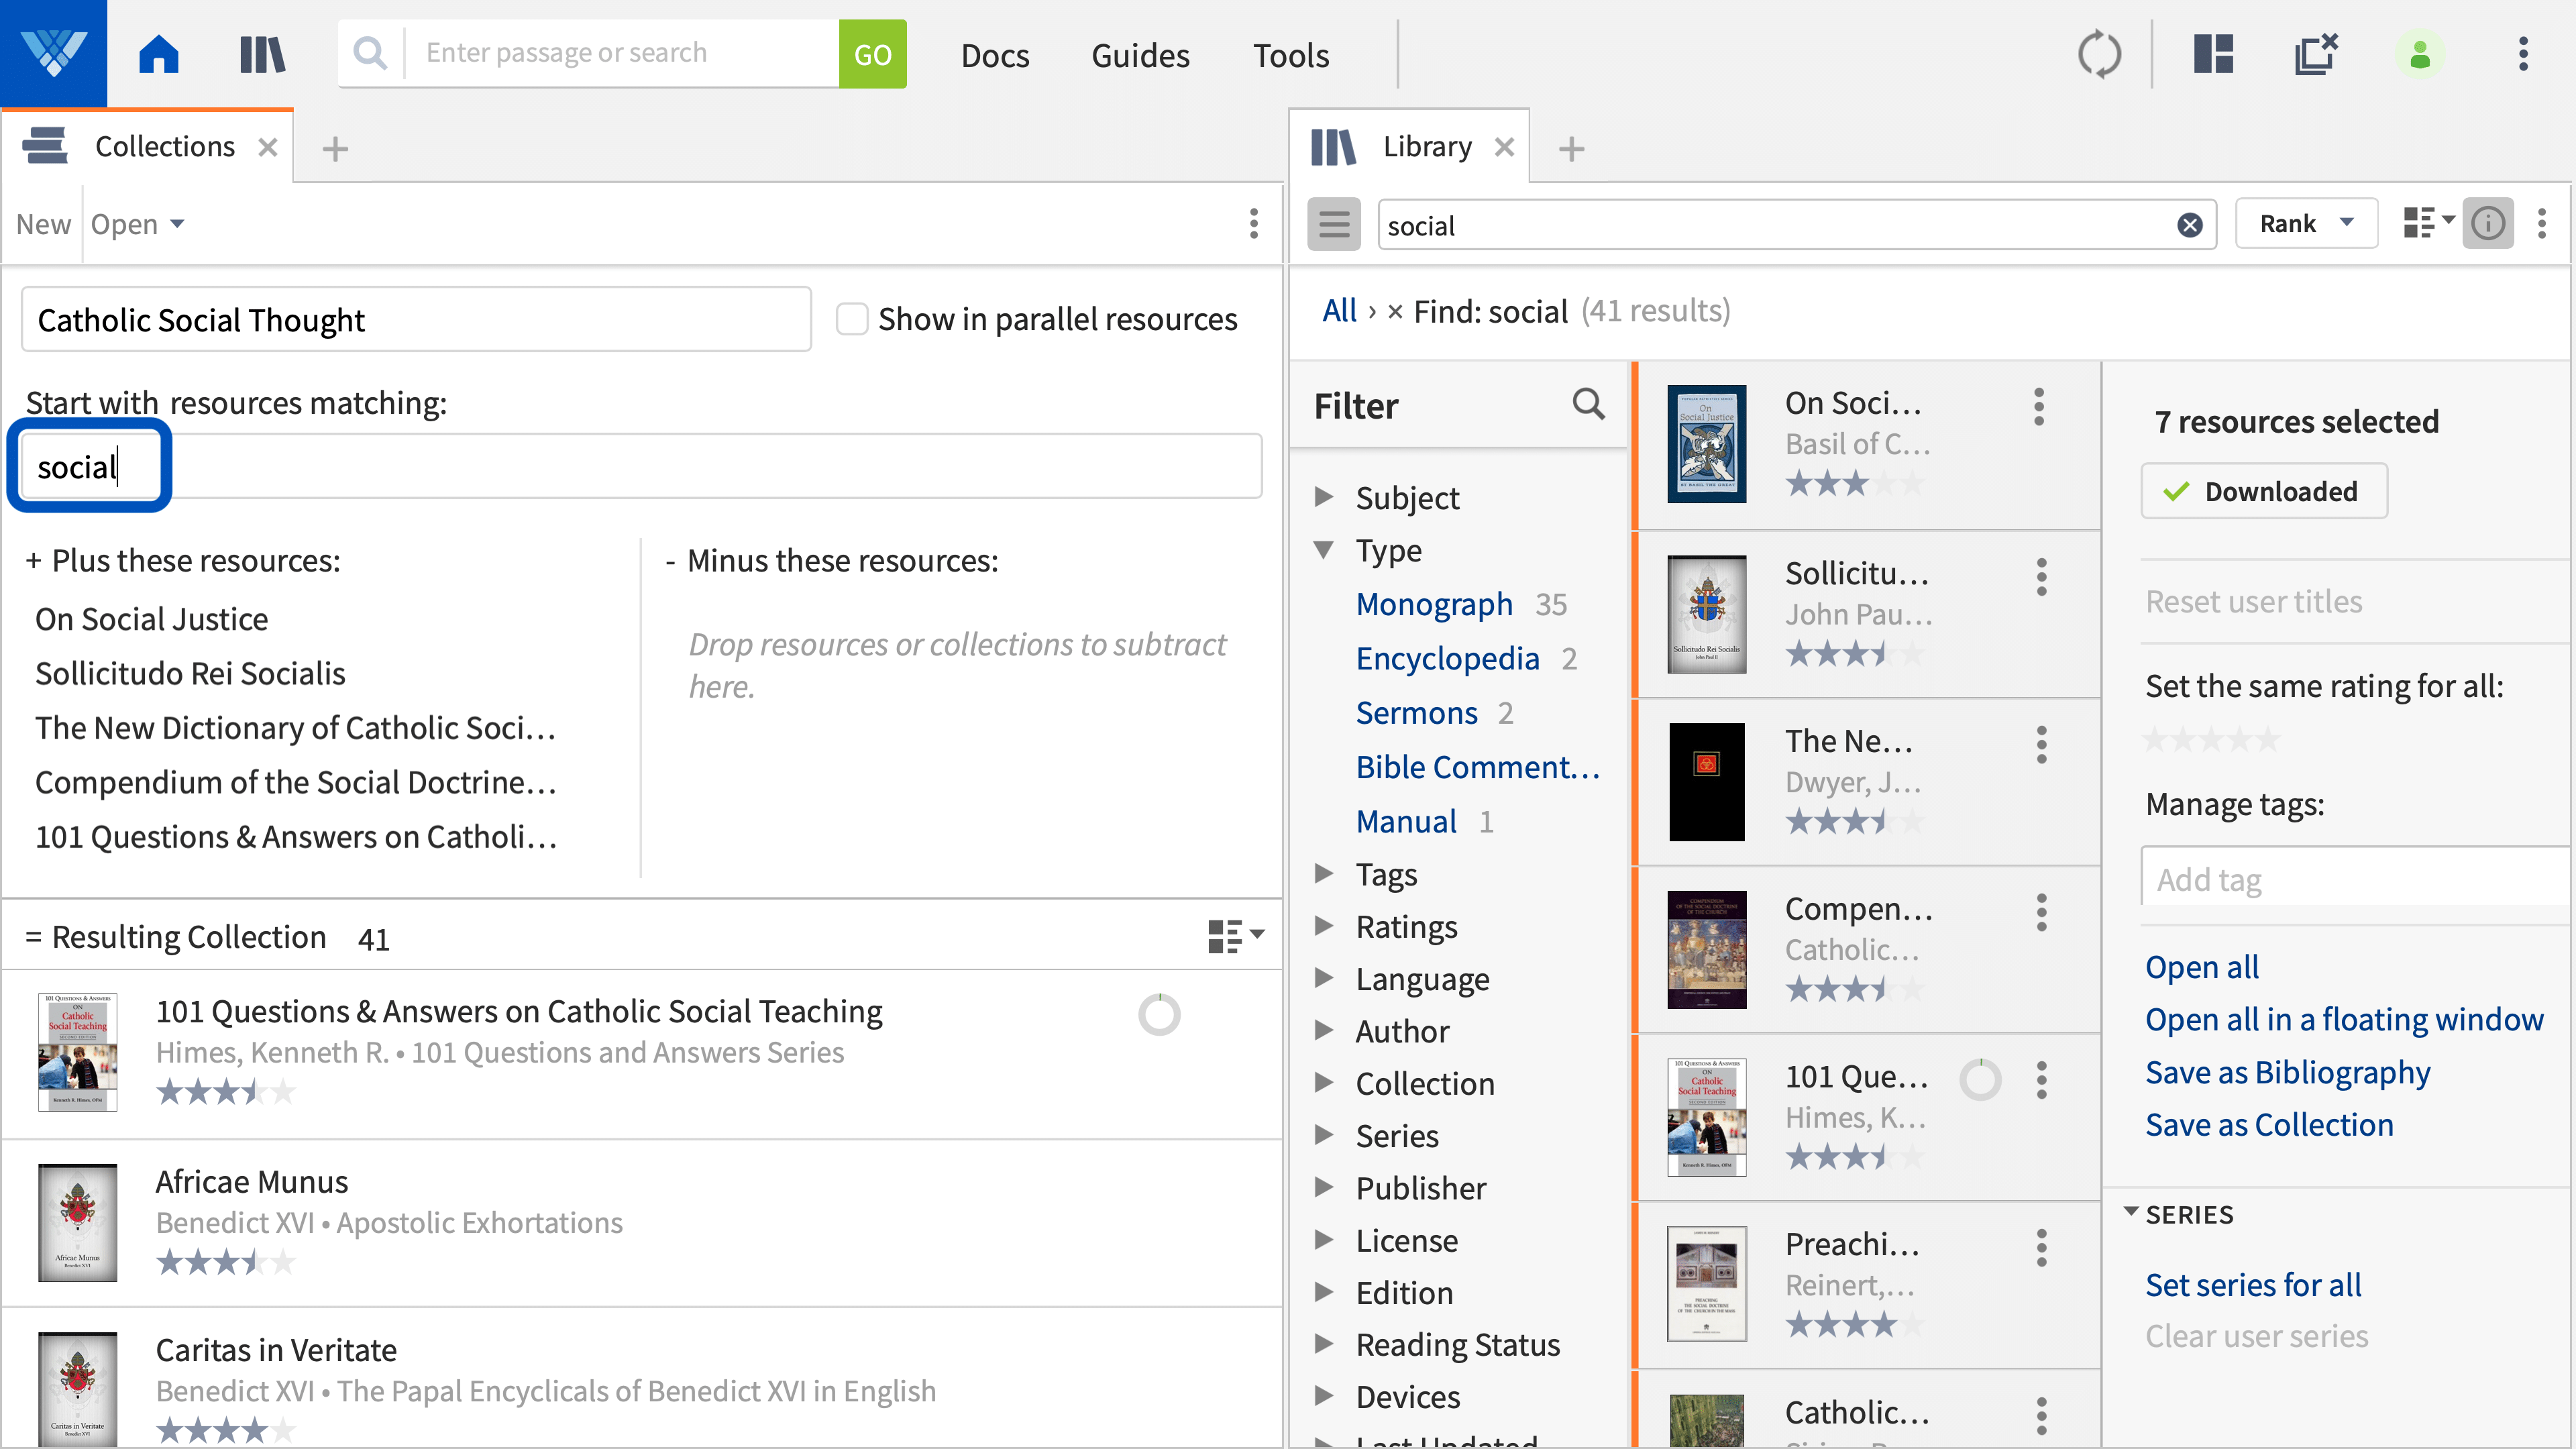The image size is (2576, 1449).
Task: Open the Layouts icon
Action: pos(2213,54)
